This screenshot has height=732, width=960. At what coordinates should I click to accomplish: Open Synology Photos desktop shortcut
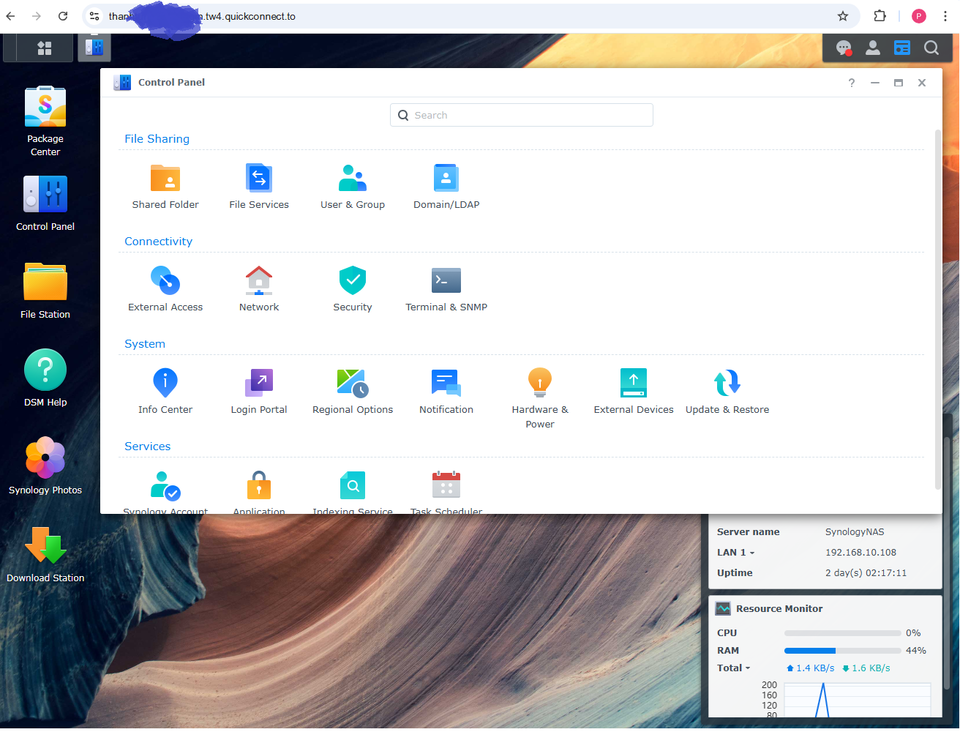[x=45, y=466]
